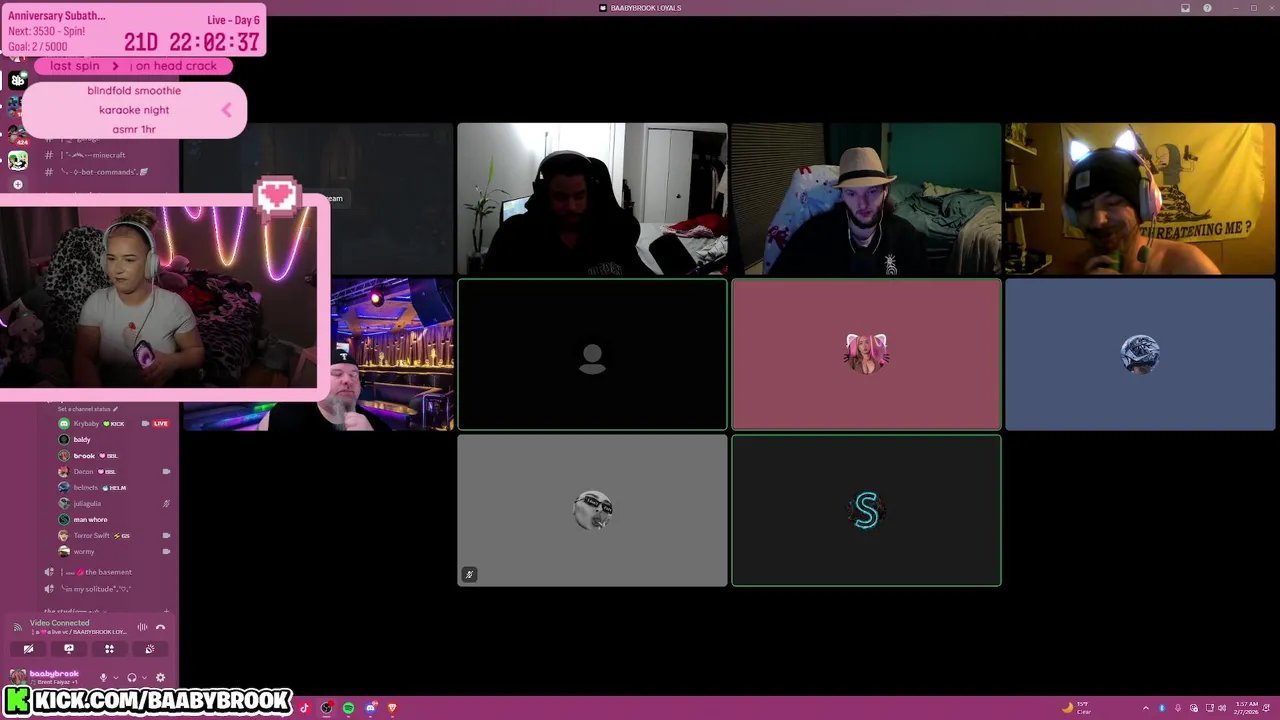The image size is (1280, 720).
Task: Focus the hooded person's video tile
Action: pyautogui.click(x=592, y=199)
